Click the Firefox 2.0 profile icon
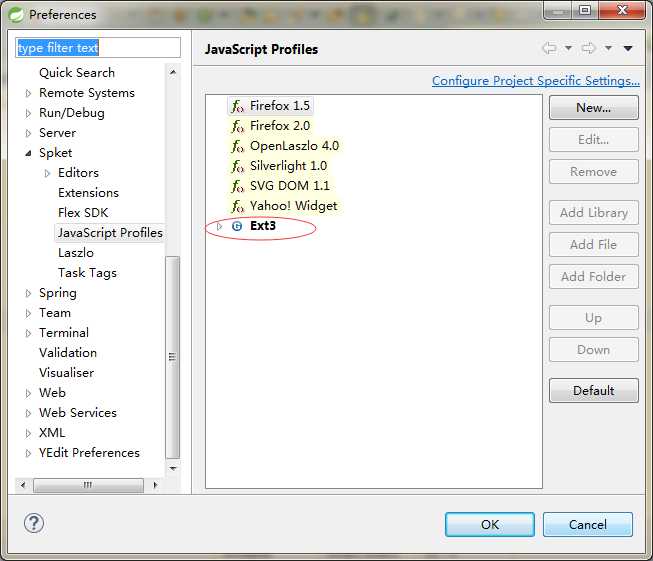Image resolution: width=653 pixels, height=561 pixels. coord(237,126)
